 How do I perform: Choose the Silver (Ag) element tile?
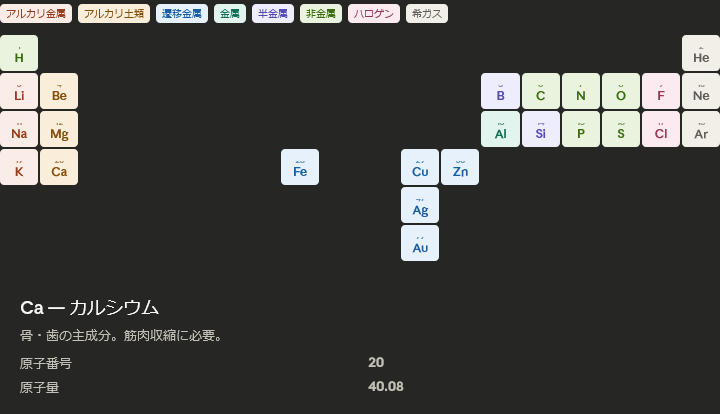coord(420,205)
